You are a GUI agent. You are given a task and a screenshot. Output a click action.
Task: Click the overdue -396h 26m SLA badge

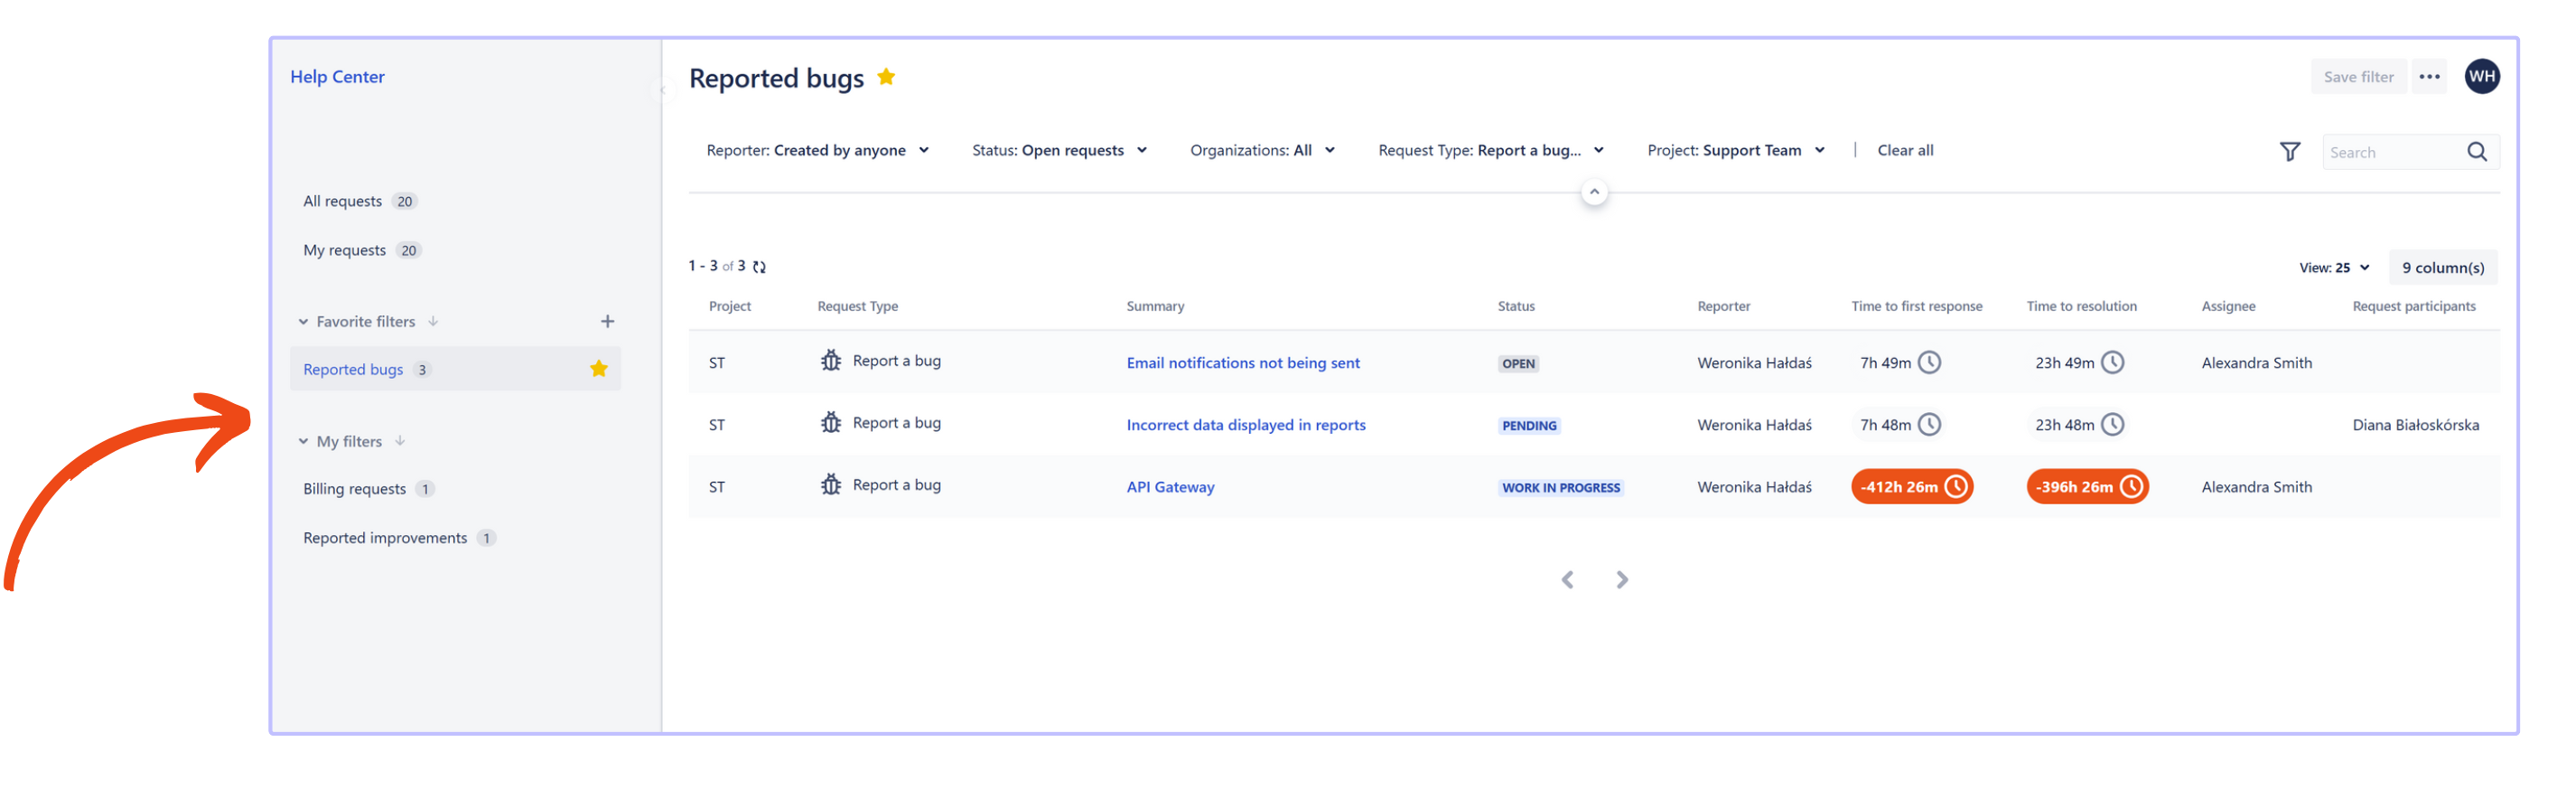point(2087,487)
